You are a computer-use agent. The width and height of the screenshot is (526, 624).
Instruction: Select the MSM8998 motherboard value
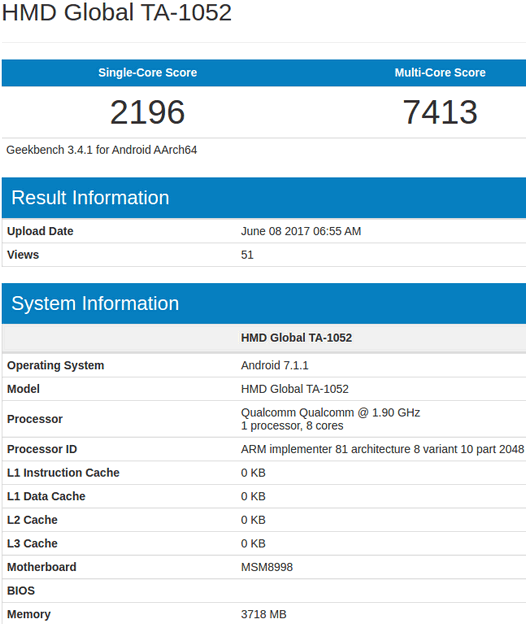[x=267, y=567]
